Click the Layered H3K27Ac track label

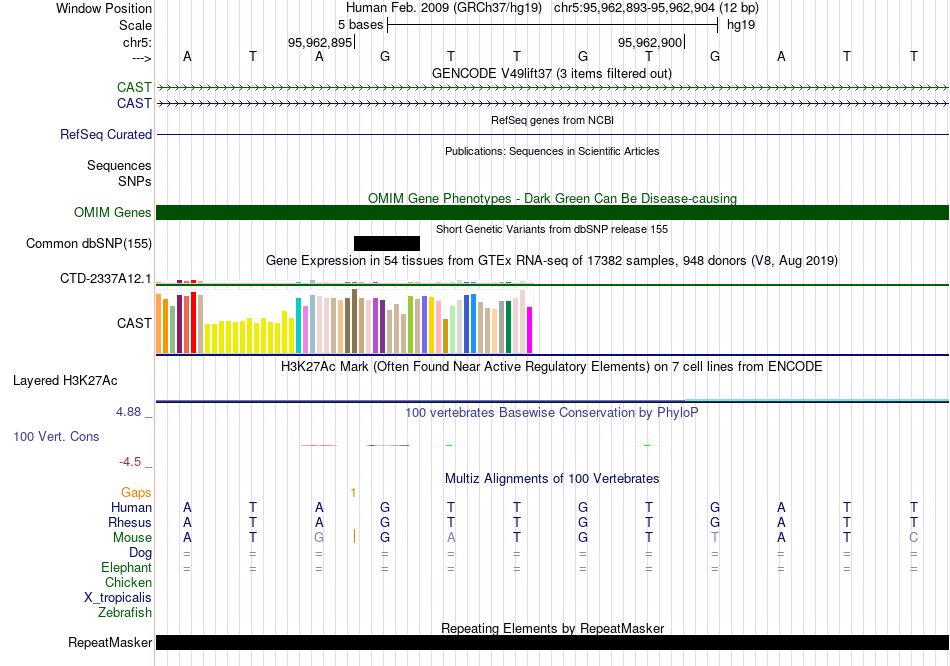65,381
